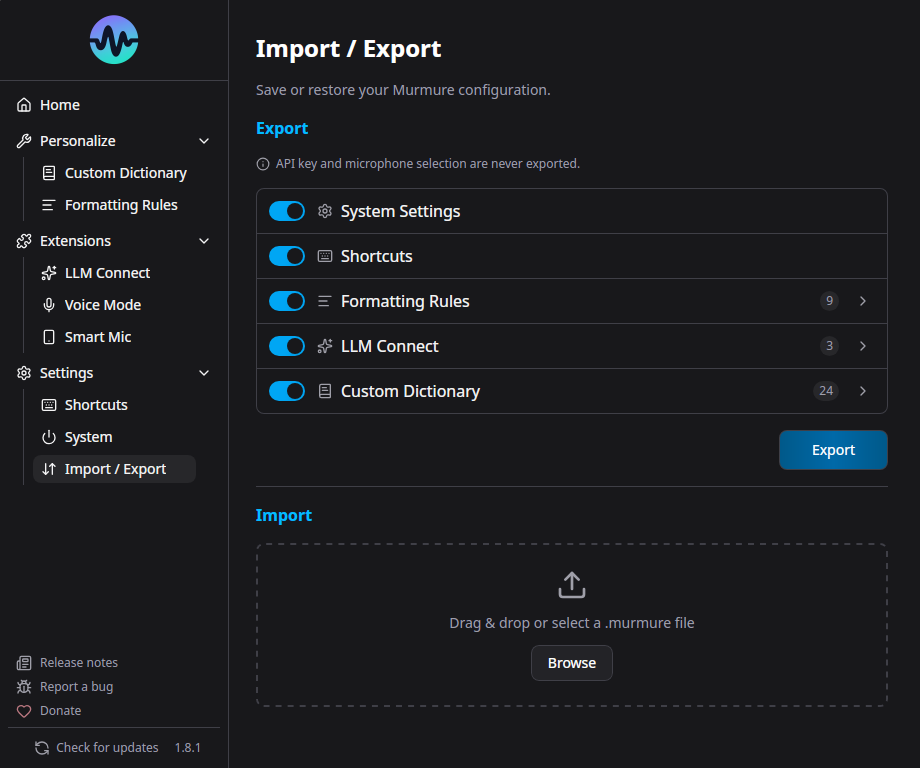Click the upload arrow icon in import zone
The height and width of the screenshot is (768, 920).
pyautogui.click(x=571, y=585)
